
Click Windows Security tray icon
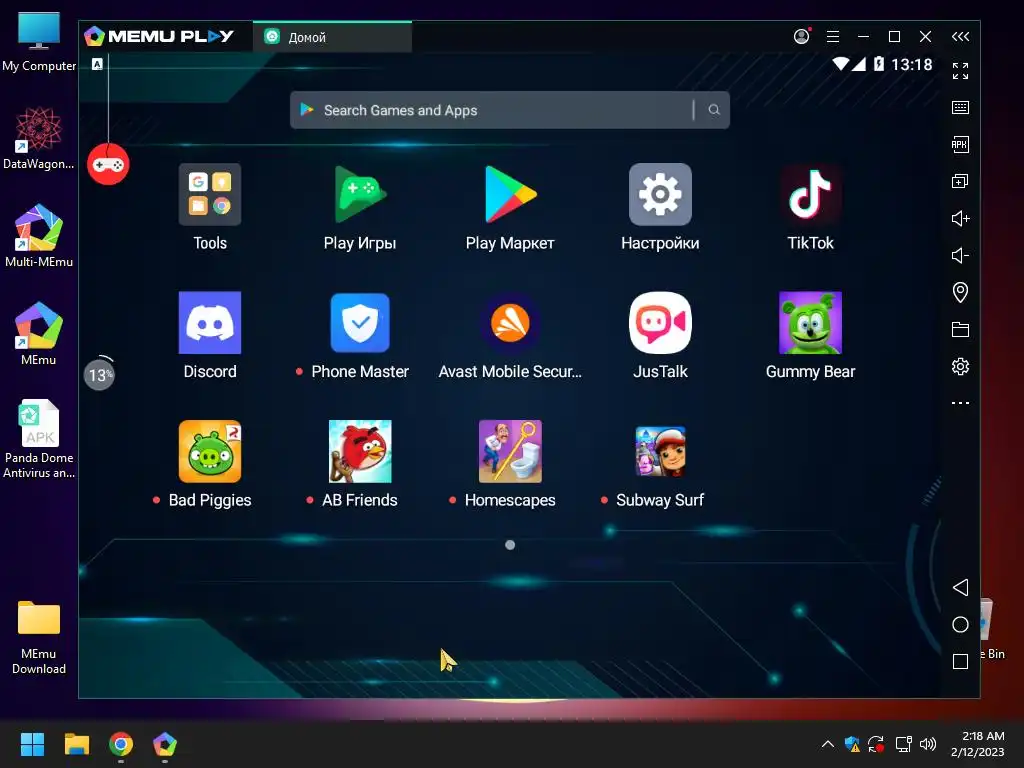[x=852, y=744]
